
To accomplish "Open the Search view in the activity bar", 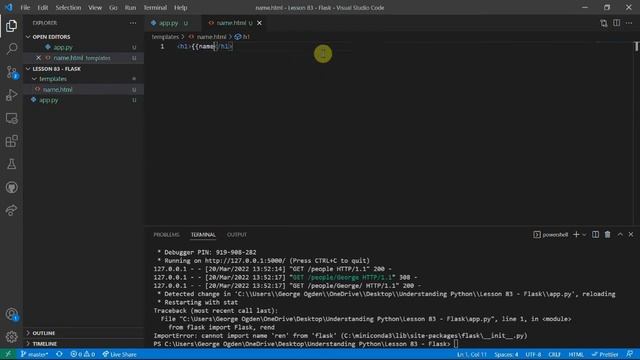I will pos(11,49).
